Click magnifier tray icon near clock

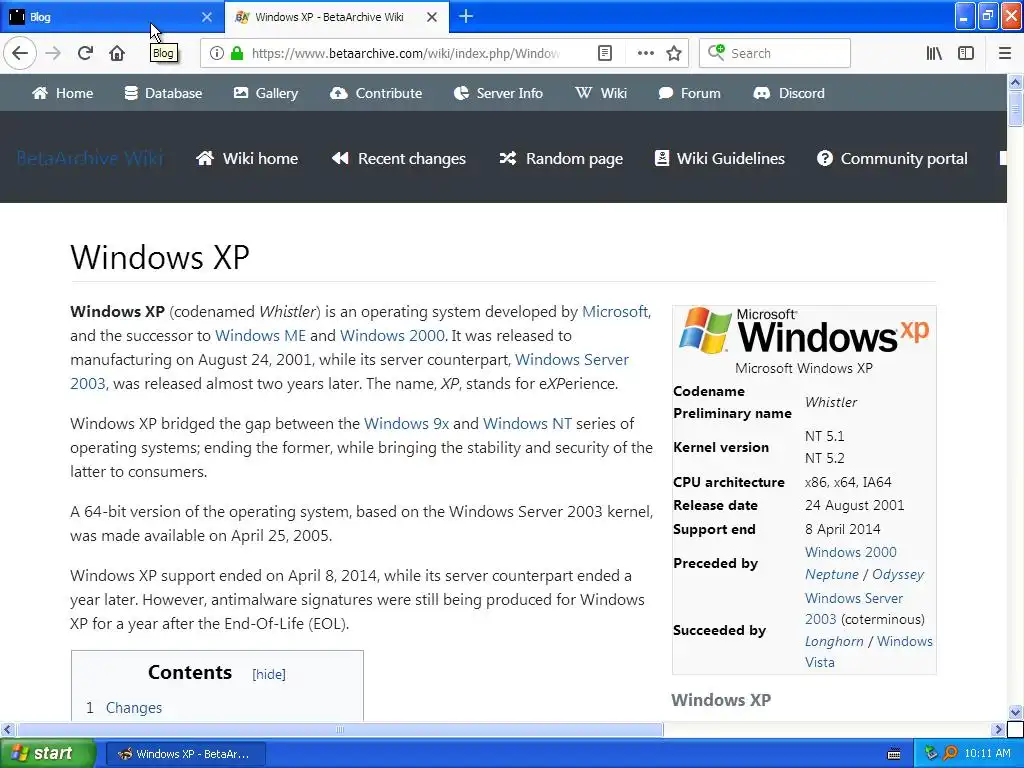click(x=950, y=754)
